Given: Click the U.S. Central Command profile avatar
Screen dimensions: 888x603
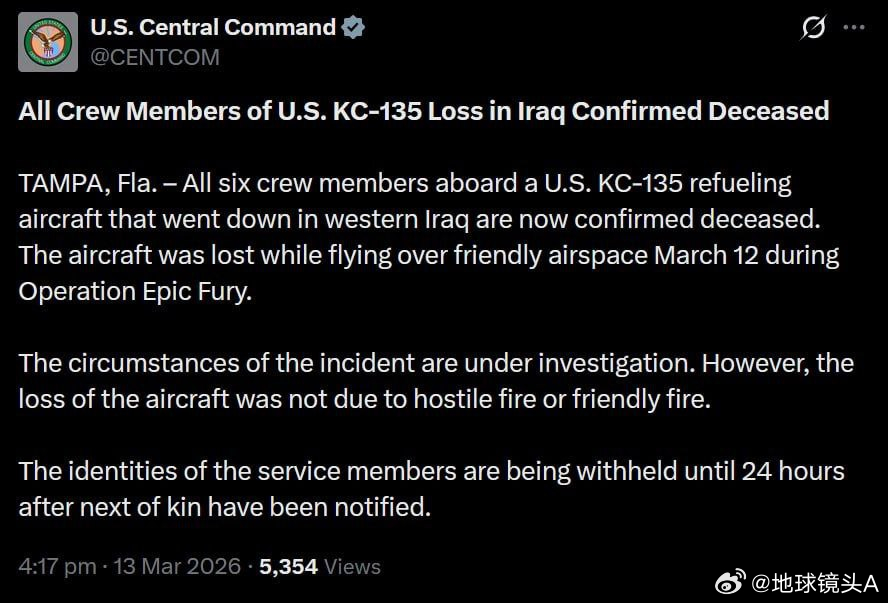Looking at the screenshot, I should pyautogui.click(x=47, y=42).
